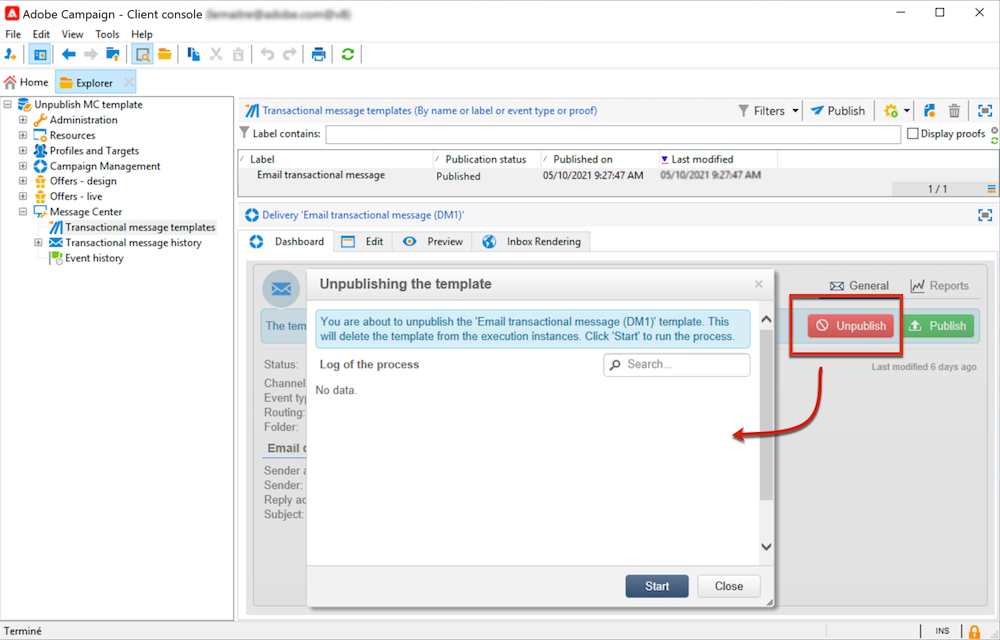Click the search magnifier toolbar icon
This screenshot has height=640, width=1000.
coord(142,55)
